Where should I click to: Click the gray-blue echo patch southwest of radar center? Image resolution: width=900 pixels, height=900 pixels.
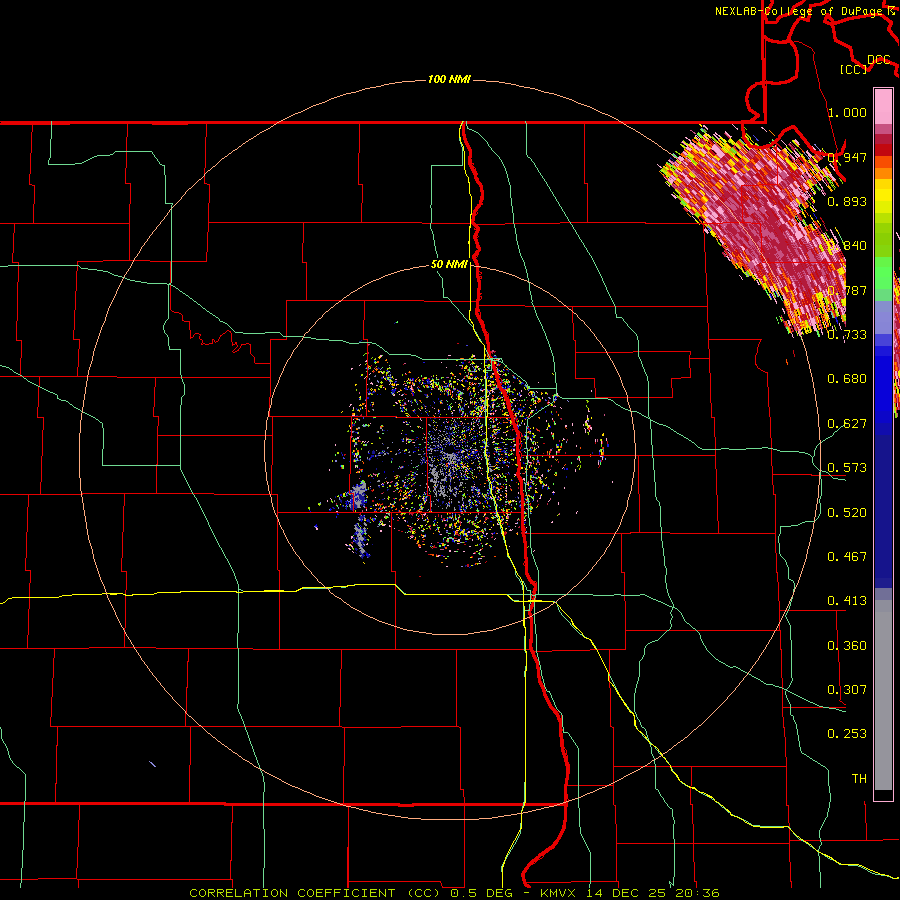[359, 495]
